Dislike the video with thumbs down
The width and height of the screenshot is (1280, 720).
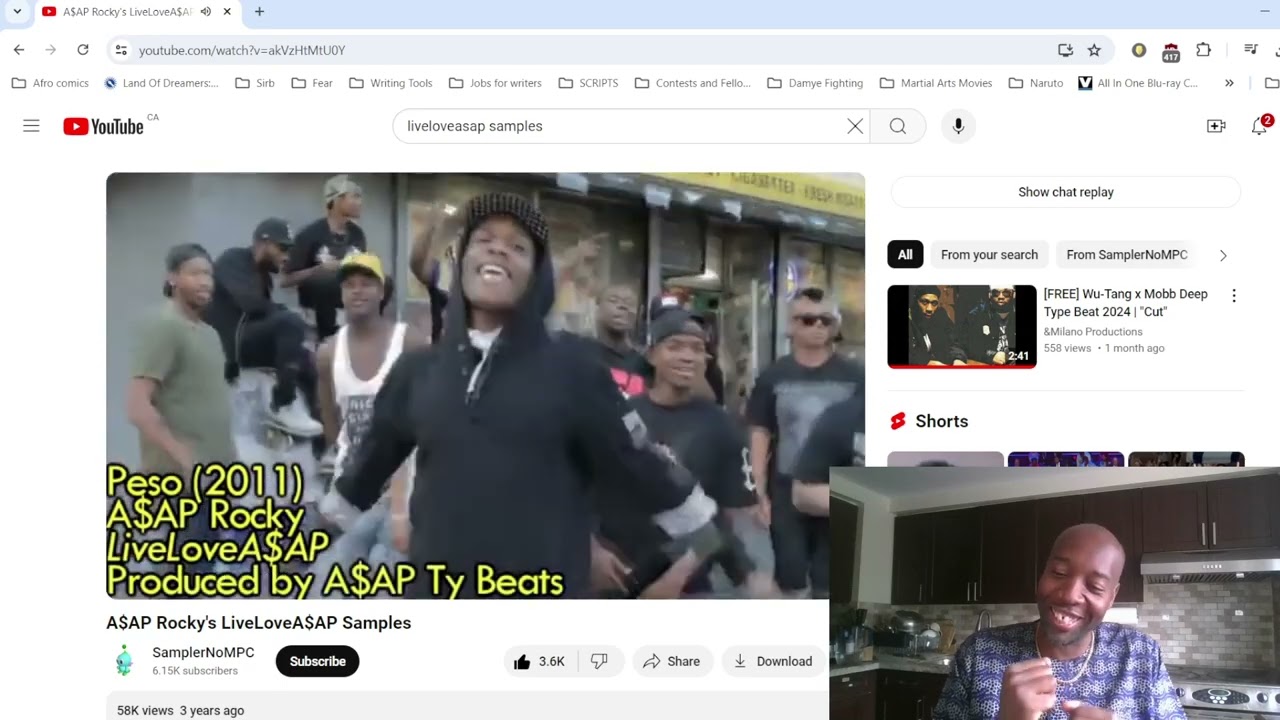599,661
